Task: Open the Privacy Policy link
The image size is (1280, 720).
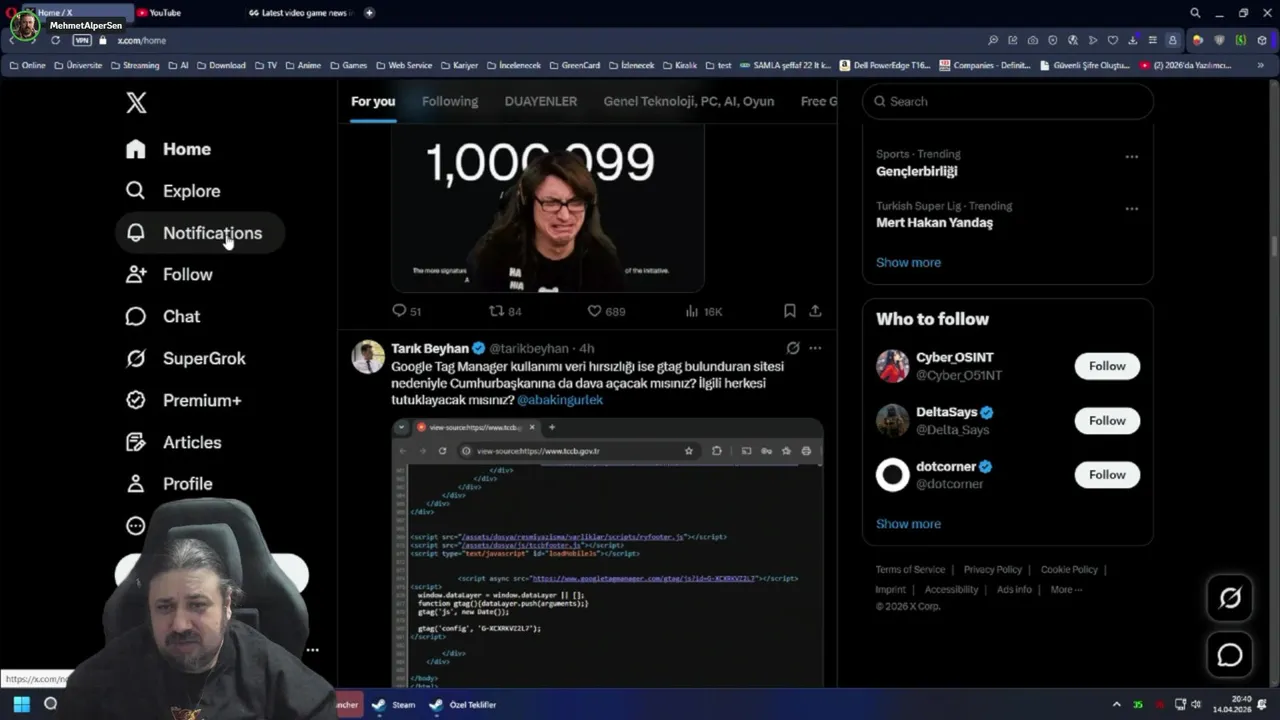Action: (993, 569)
